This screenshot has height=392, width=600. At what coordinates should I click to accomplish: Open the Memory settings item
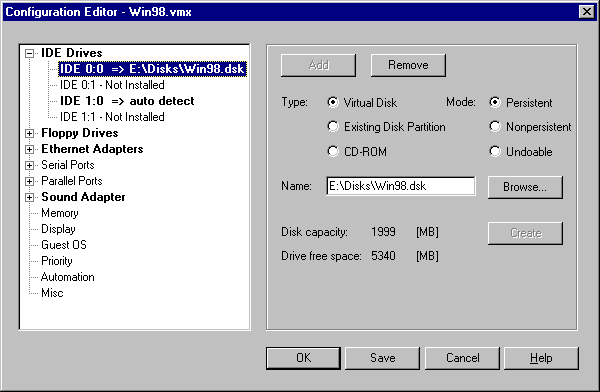(60, 213)
